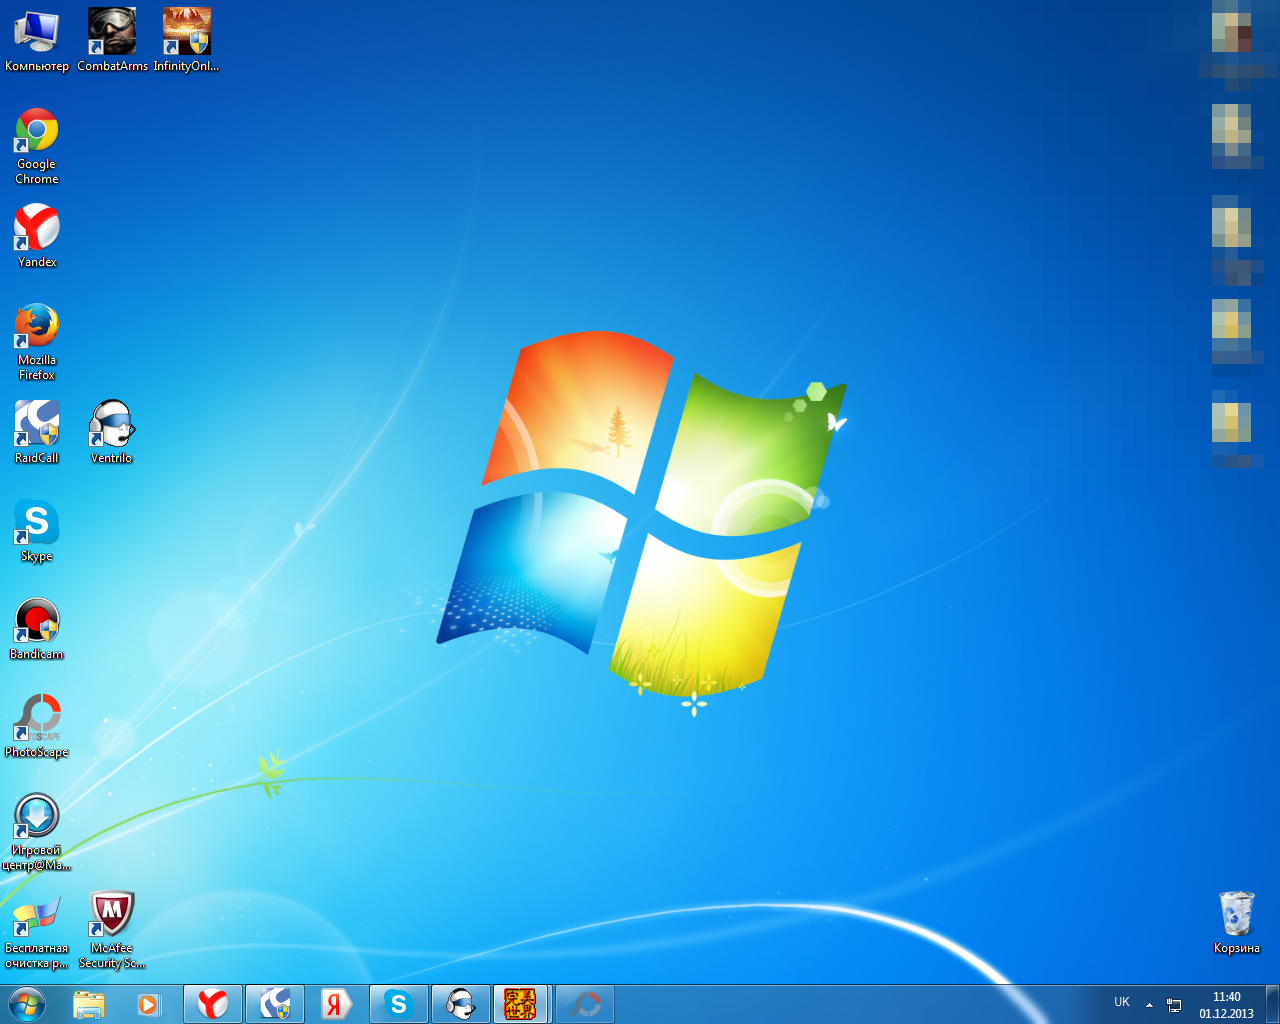This screenshot has height=1024, width=1280.
Task: Click the Skype button in the taskbar
Action: coord(399,1004)
